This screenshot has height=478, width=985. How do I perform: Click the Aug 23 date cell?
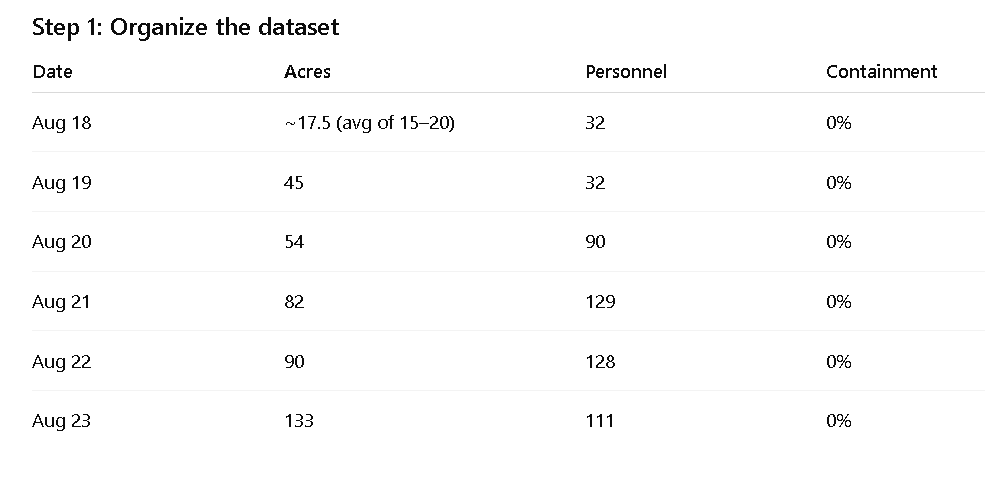pos(62,421)
